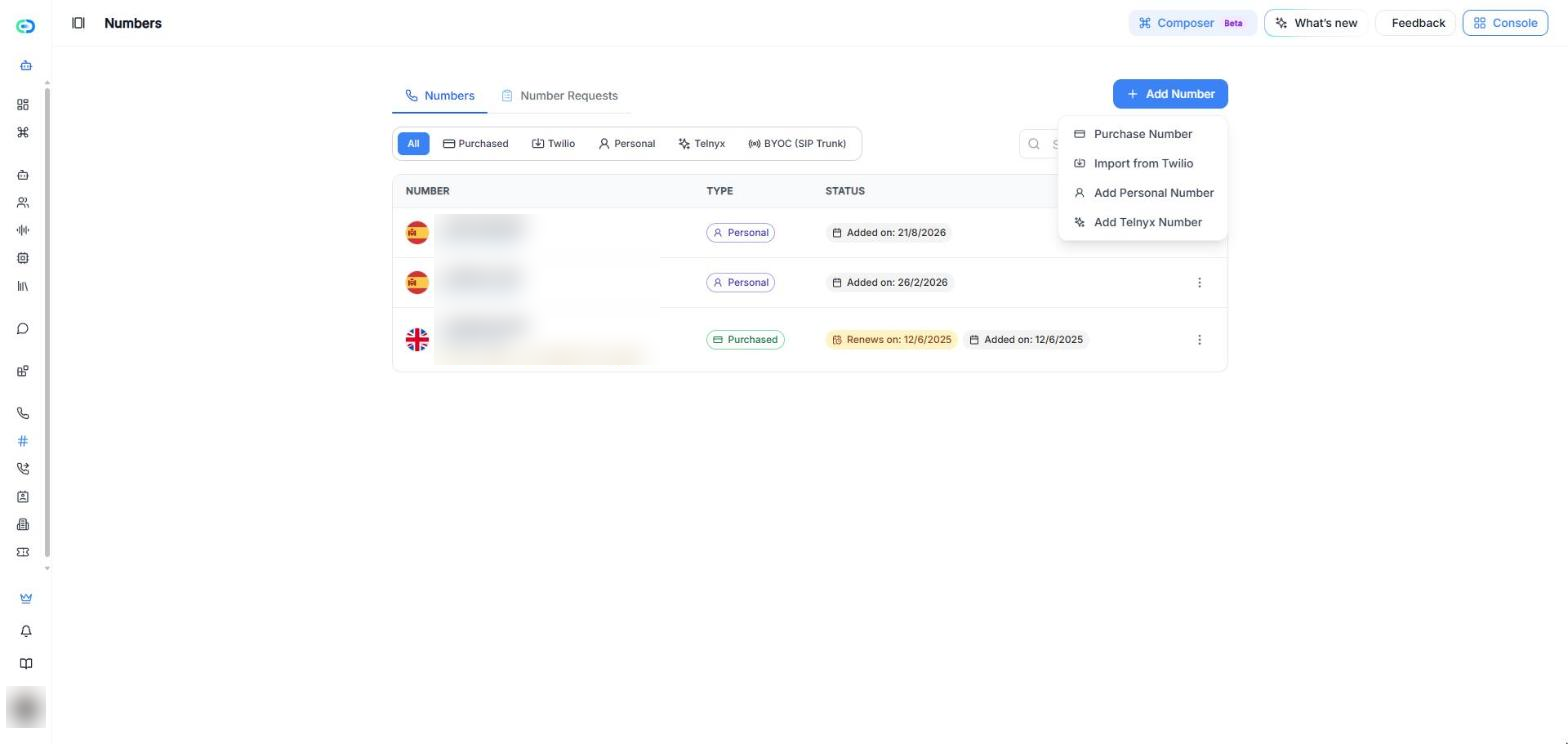This screenshot has height=744, width=1568.
Task: Click the crown upgrade icon in sidebar
Action: click(x=26, y=598)
